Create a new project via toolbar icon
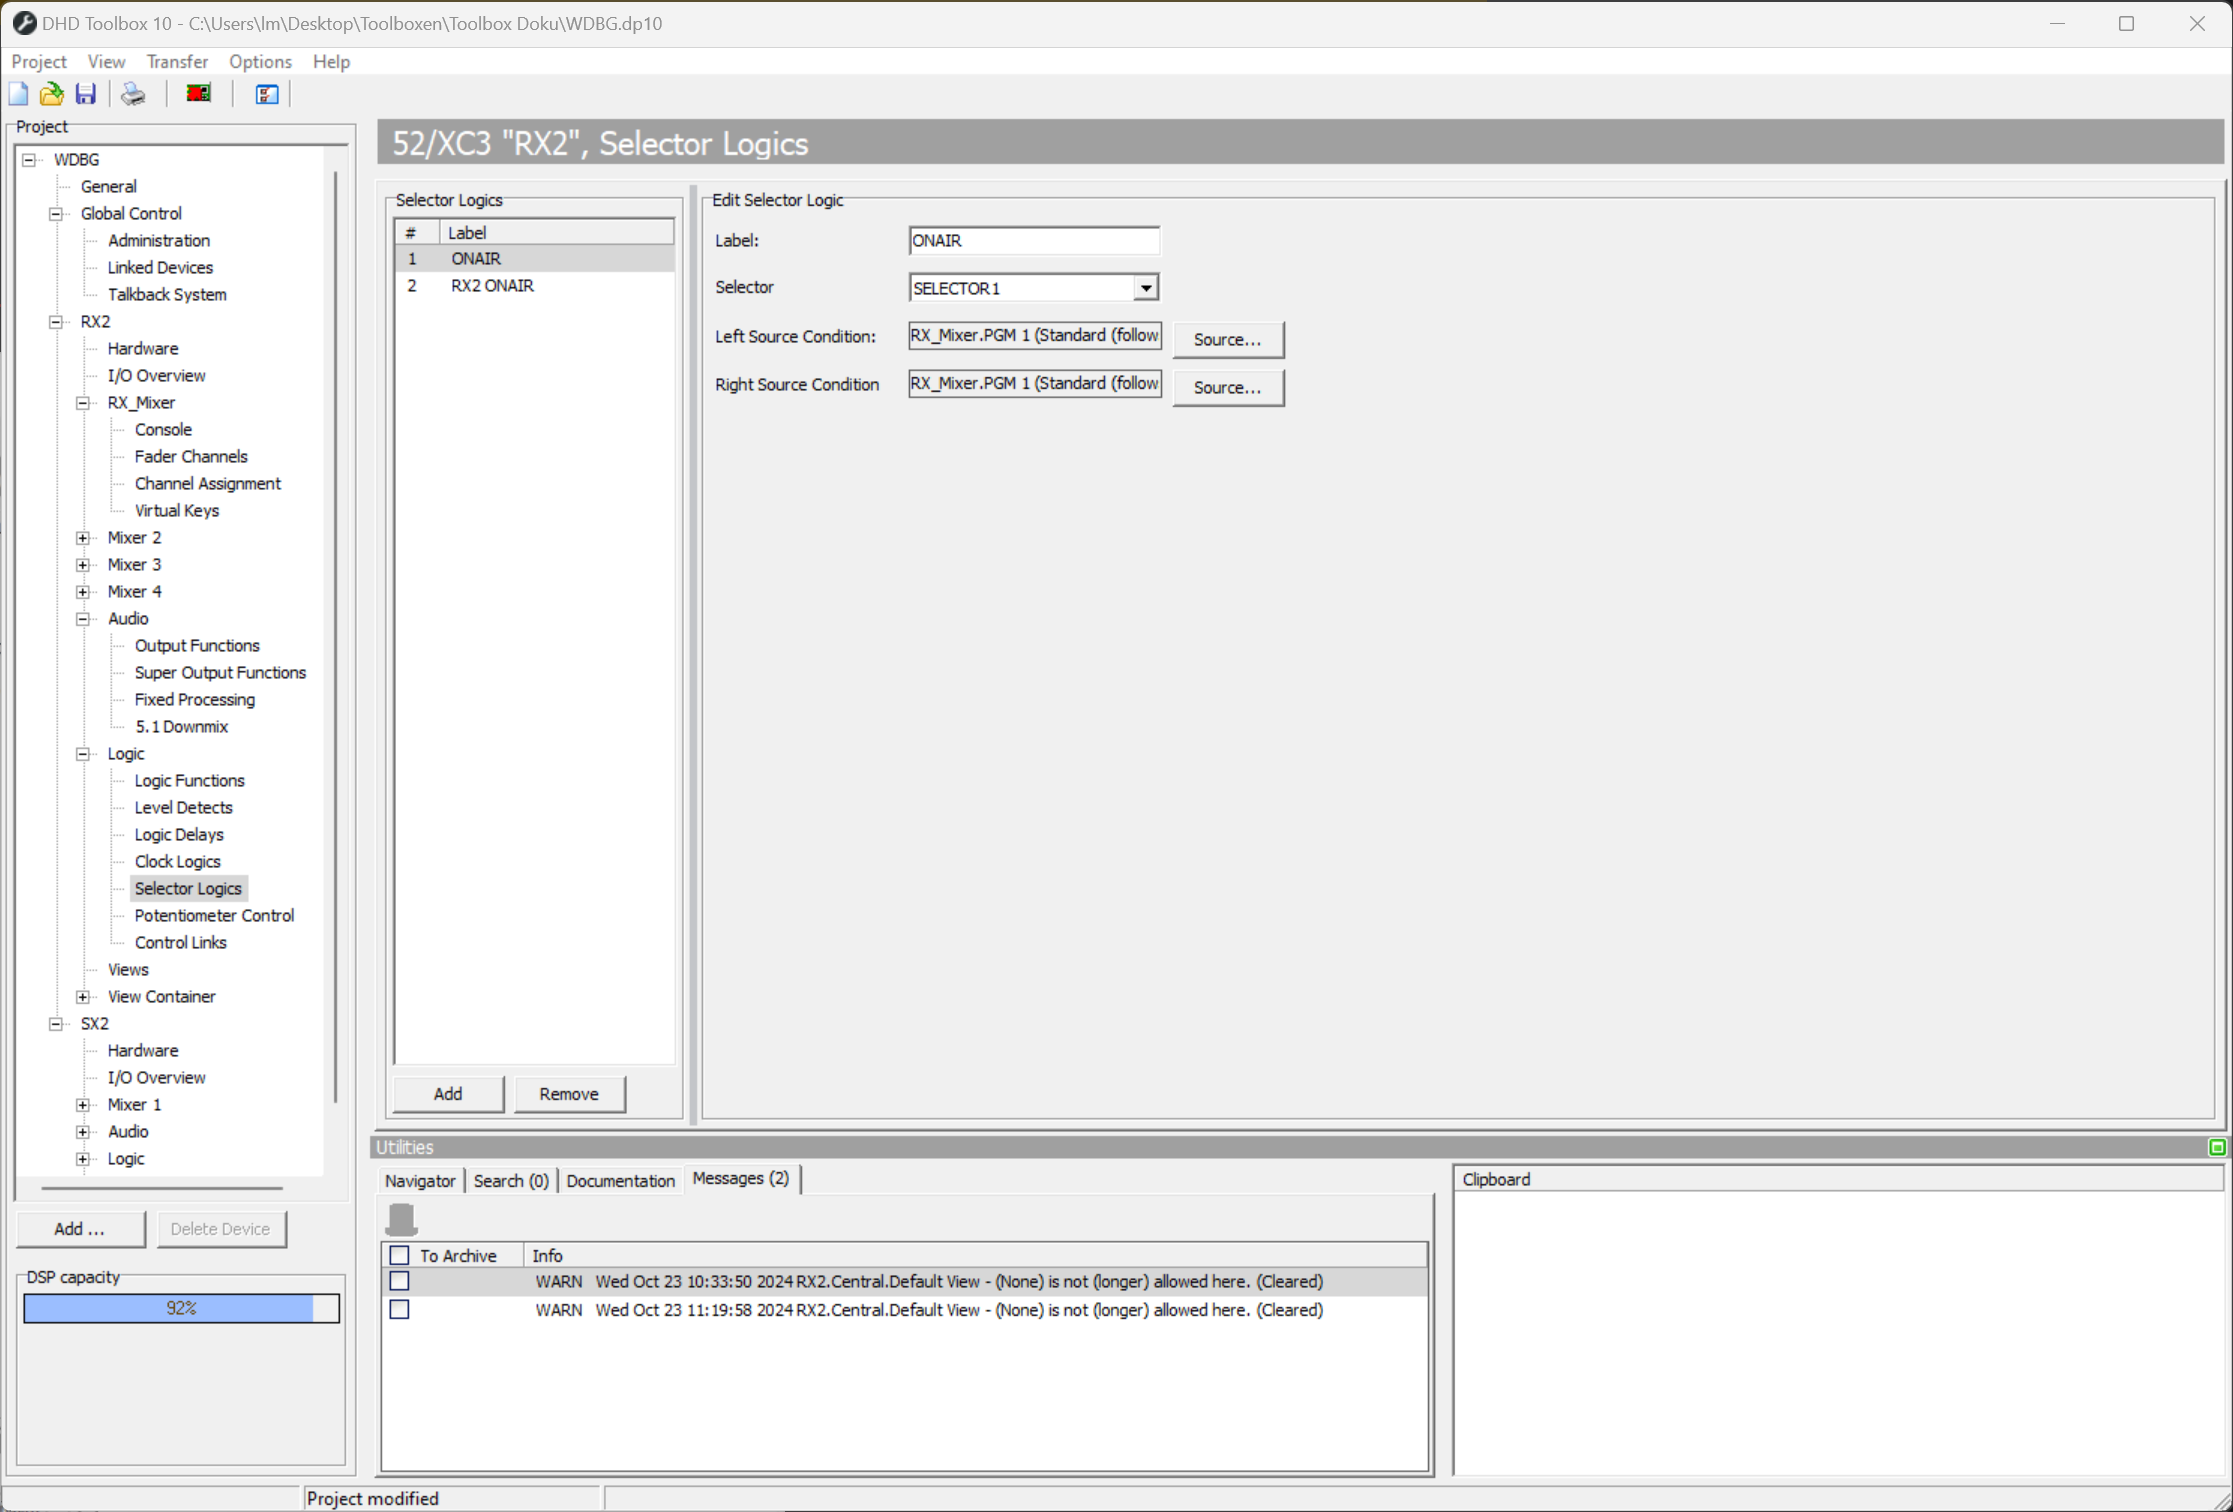The width and height of the screenshot is (2233, 1512). [18, 93]
